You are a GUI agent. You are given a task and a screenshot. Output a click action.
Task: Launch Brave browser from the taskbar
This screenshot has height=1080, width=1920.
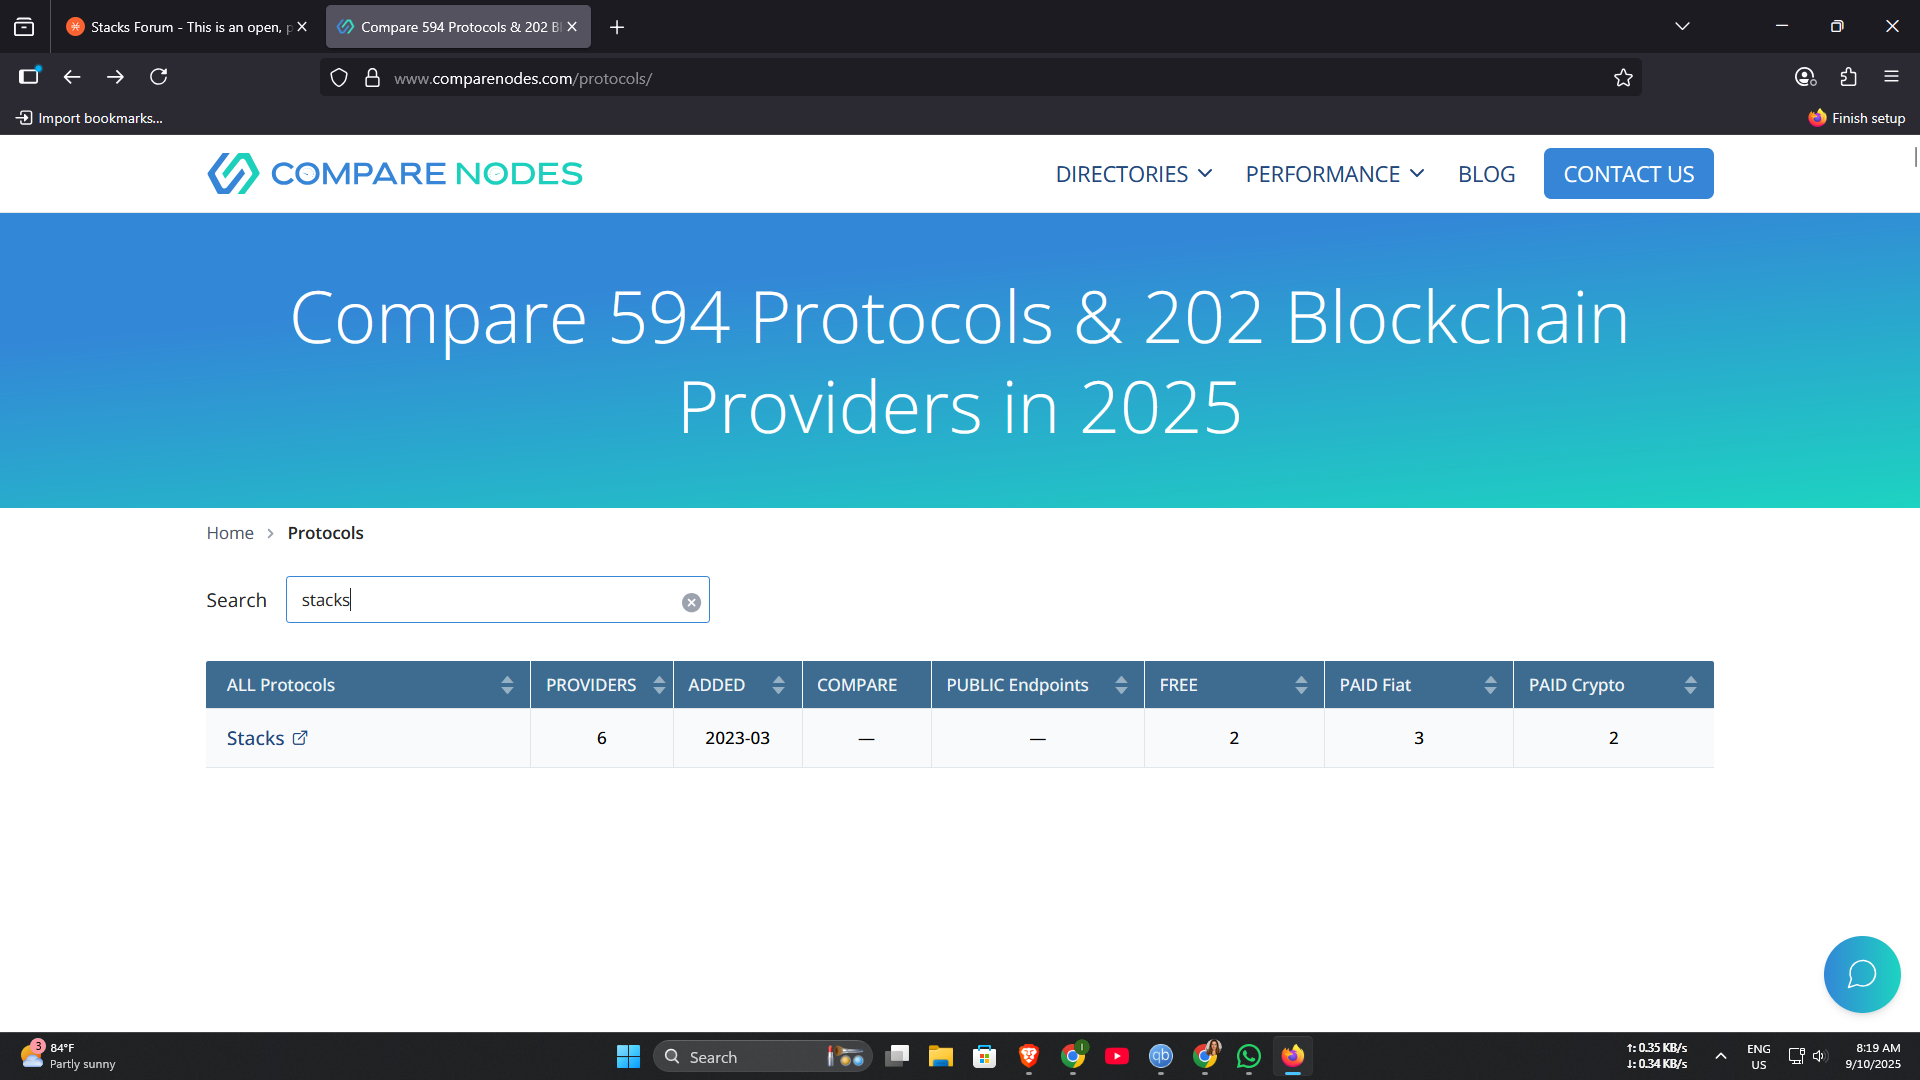pos(1029,1056)
